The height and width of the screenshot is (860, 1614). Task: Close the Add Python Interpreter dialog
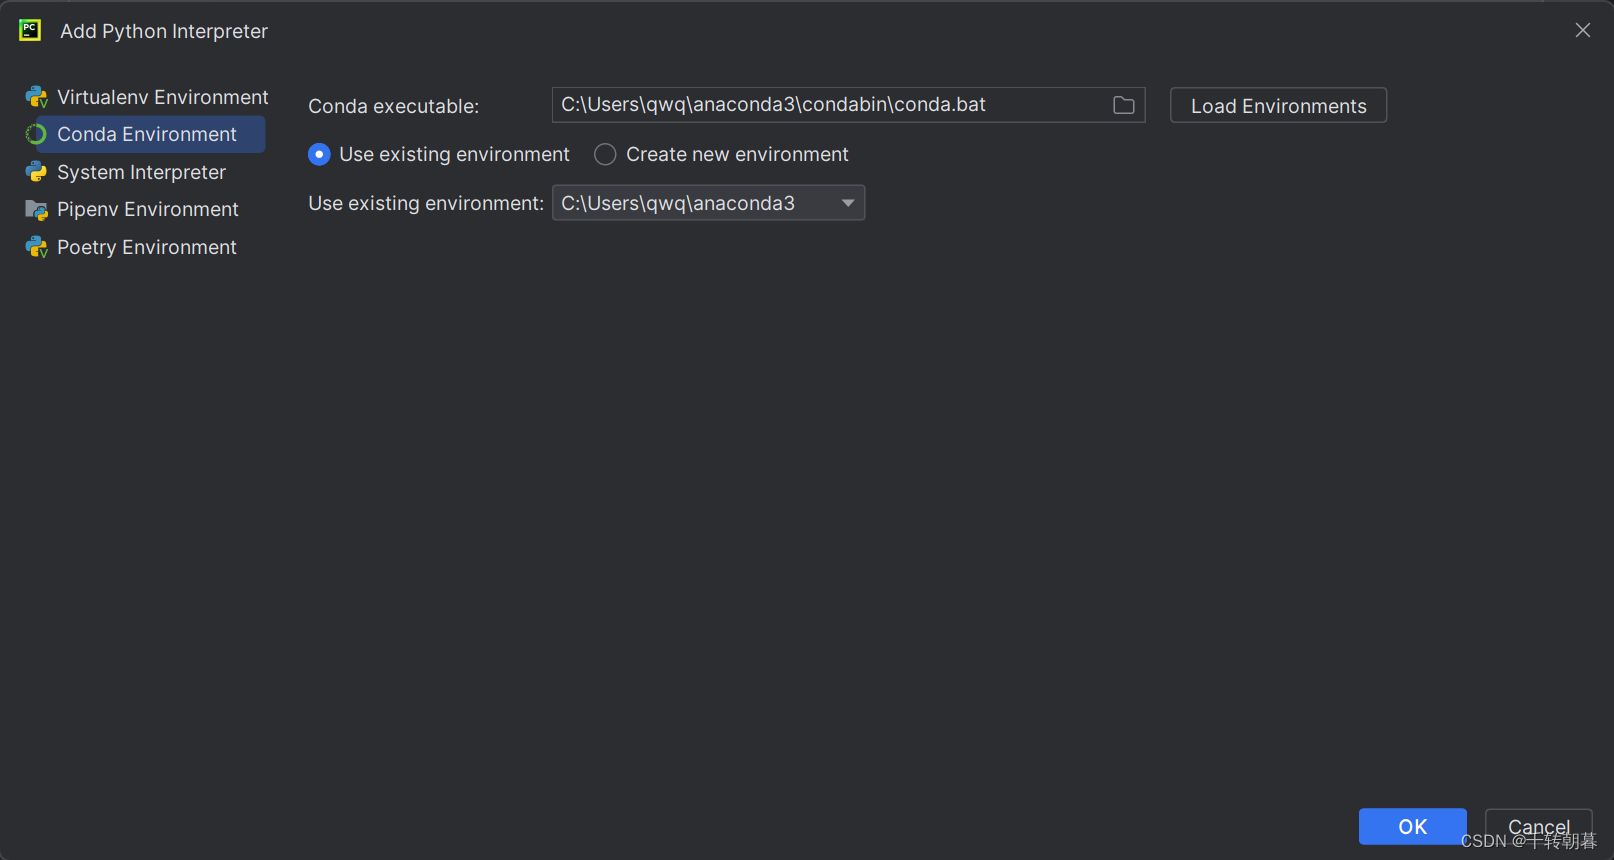tap(1583, 30)
